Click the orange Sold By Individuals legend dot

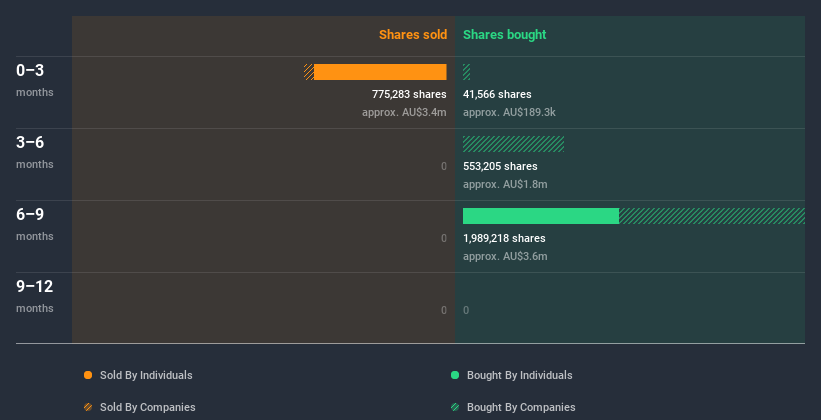[88, 375]
